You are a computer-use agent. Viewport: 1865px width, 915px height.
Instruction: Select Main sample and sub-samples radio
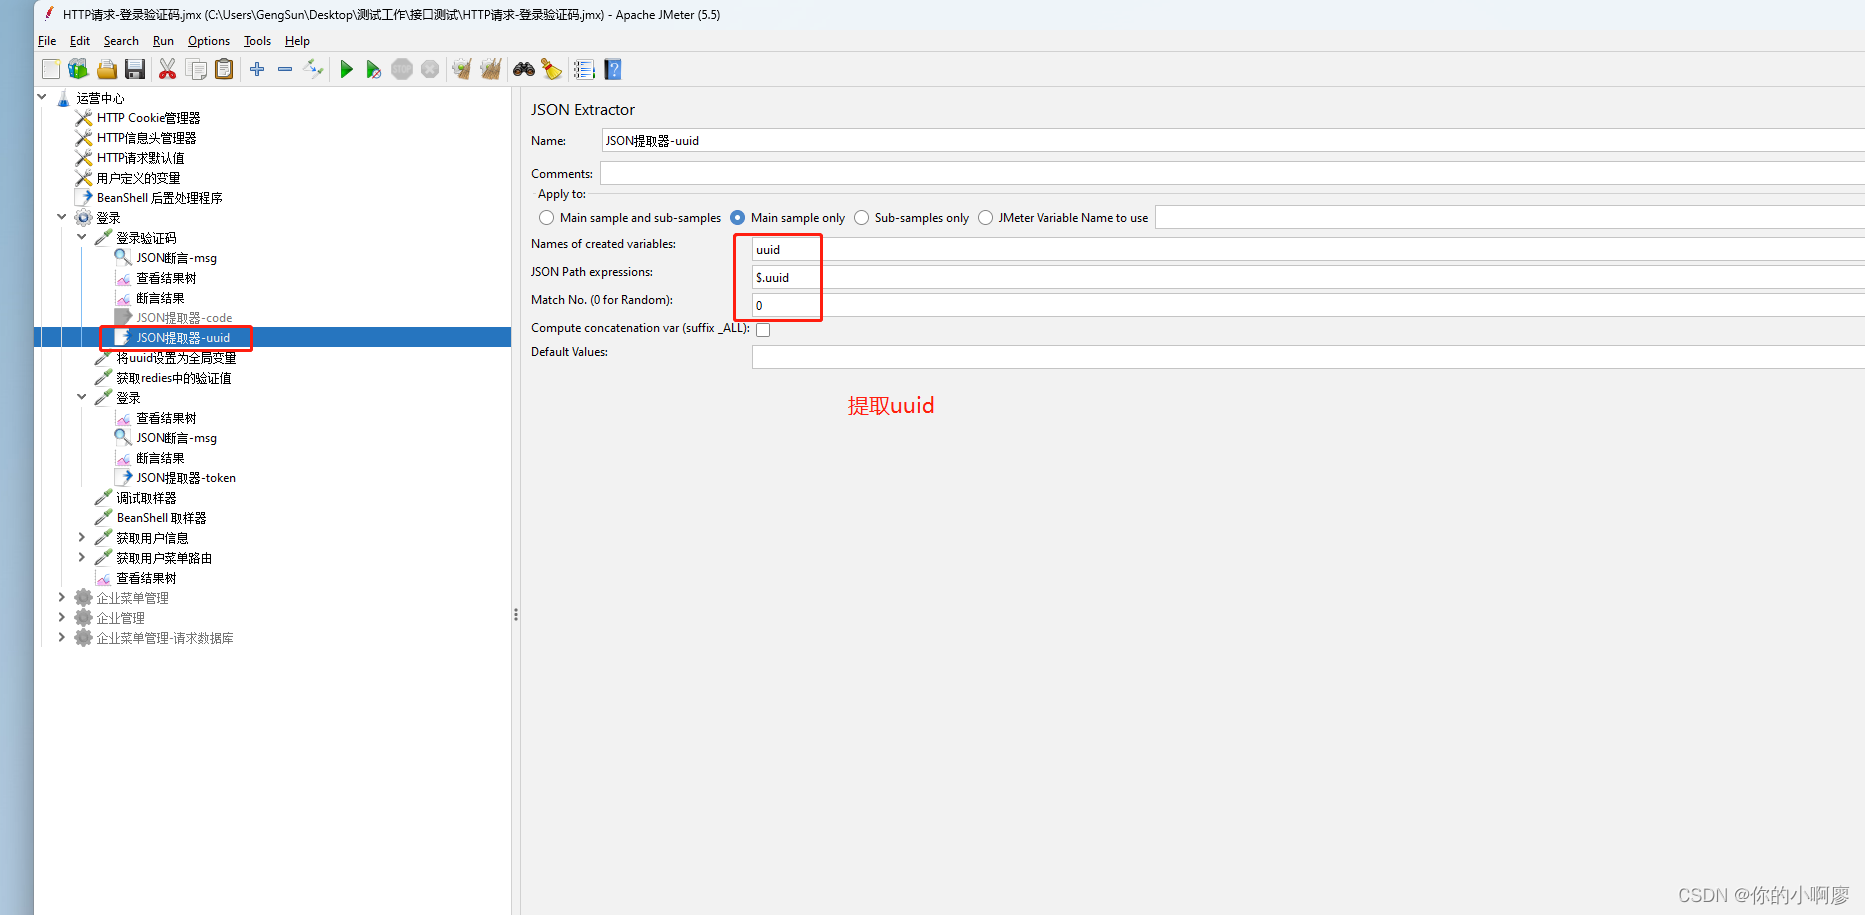point(546,218)
